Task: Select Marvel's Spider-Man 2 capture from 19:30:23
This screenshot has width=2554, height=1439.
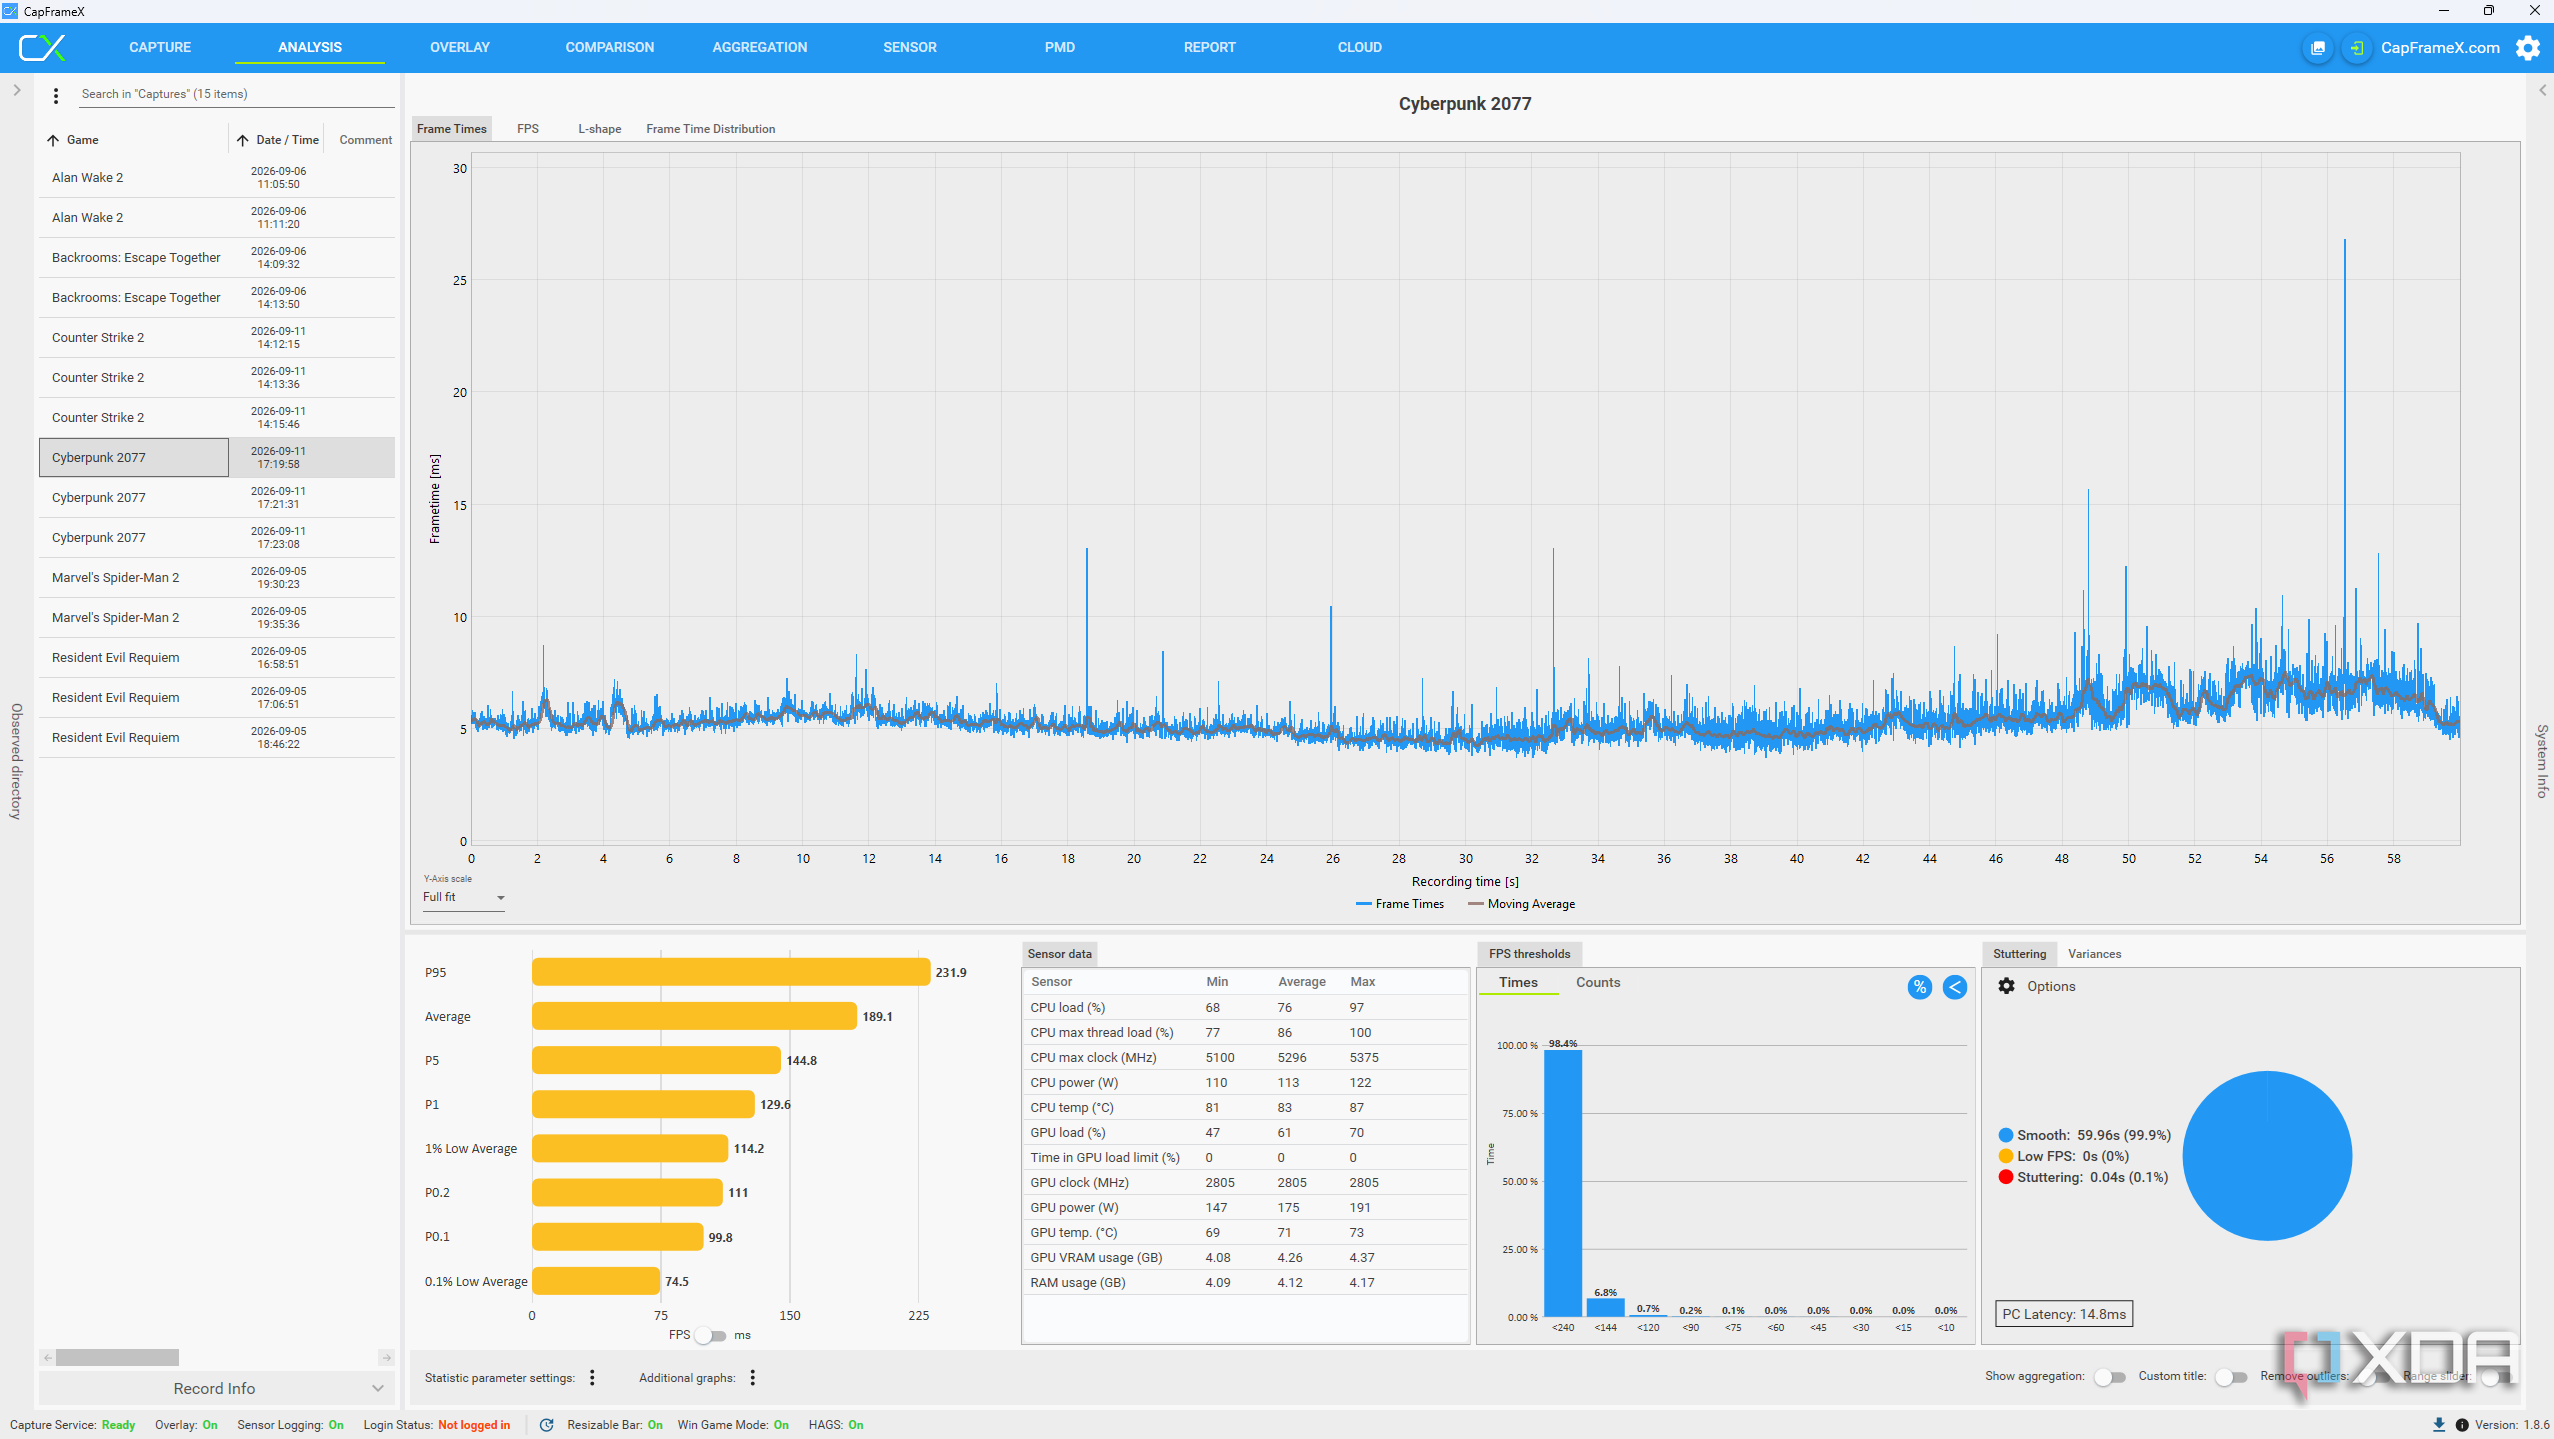Action: point(217,578)
